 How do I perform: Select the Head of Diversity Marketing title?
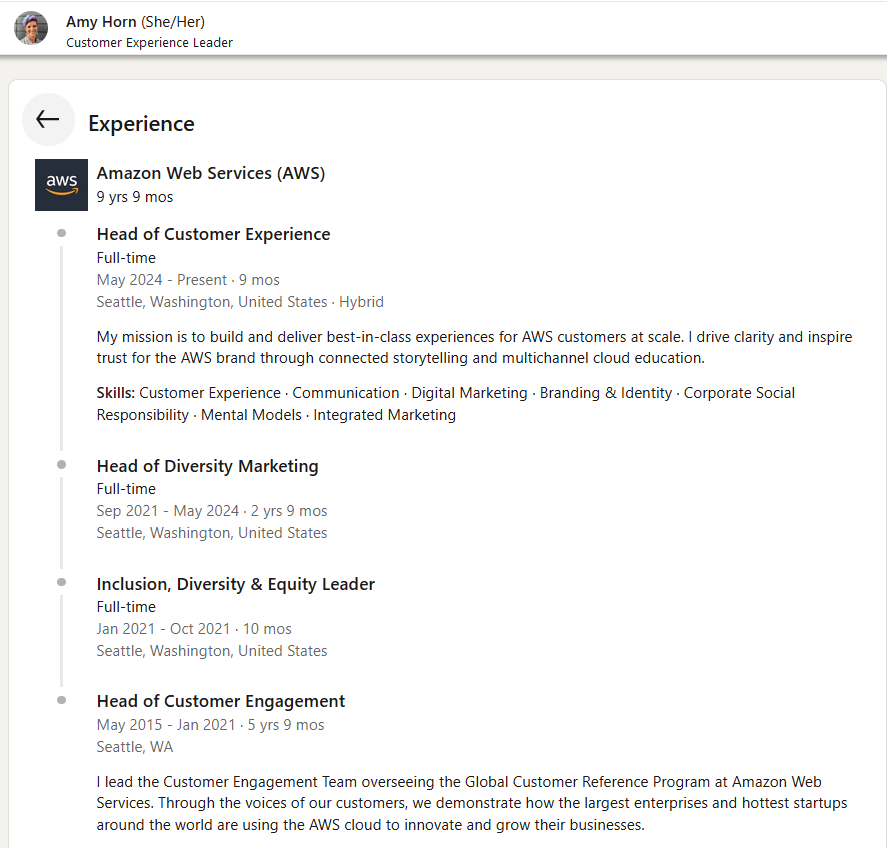(208, 466)
